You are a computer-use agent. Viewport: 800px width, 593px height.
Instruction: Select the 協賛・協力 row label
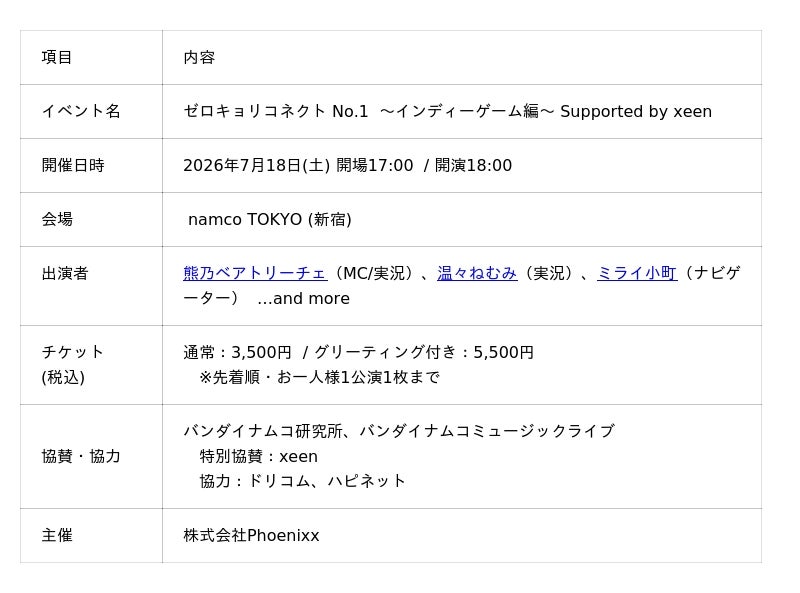[x=81, y=456]
